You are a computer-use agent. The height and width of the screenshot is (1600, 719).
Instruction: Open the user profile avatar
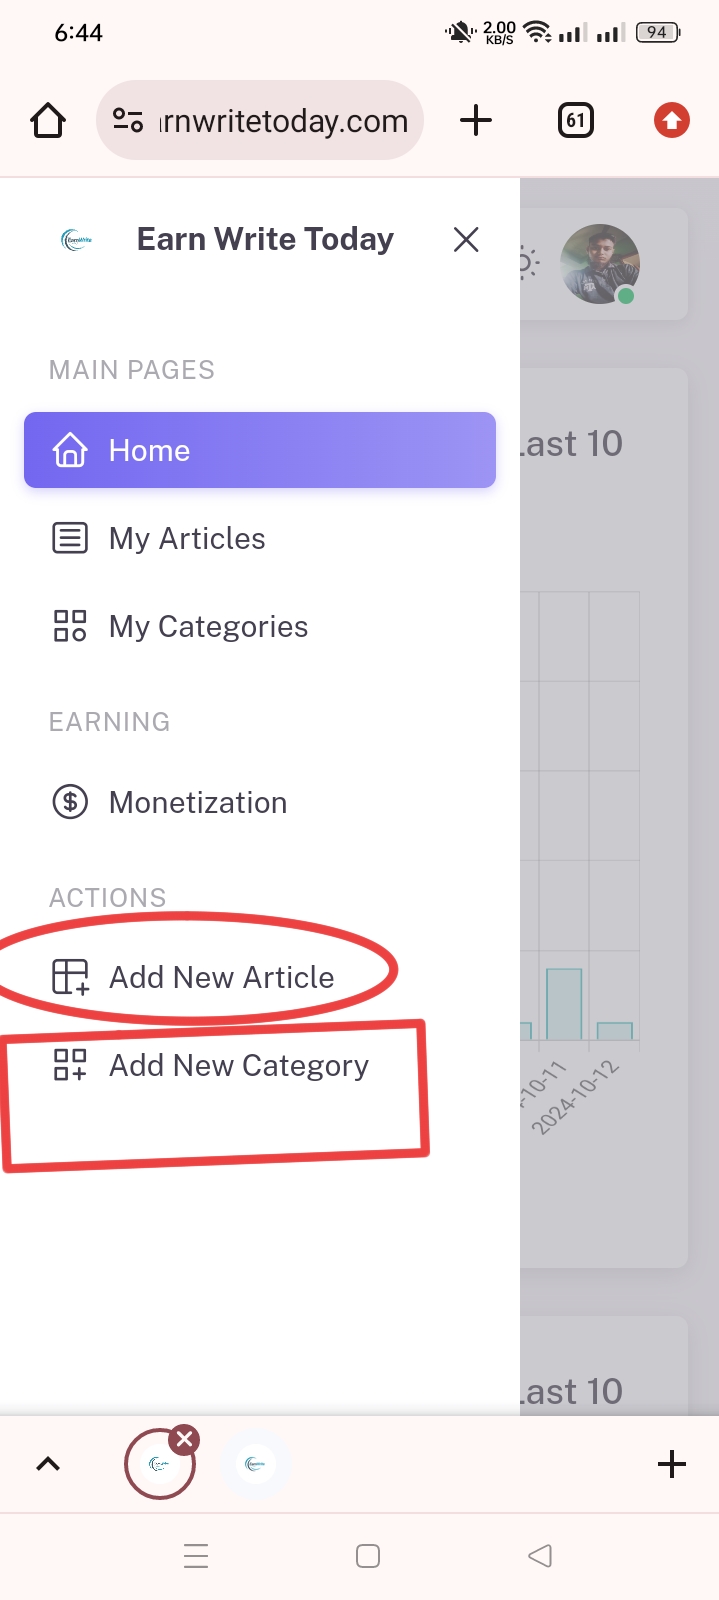pos(600,264)
